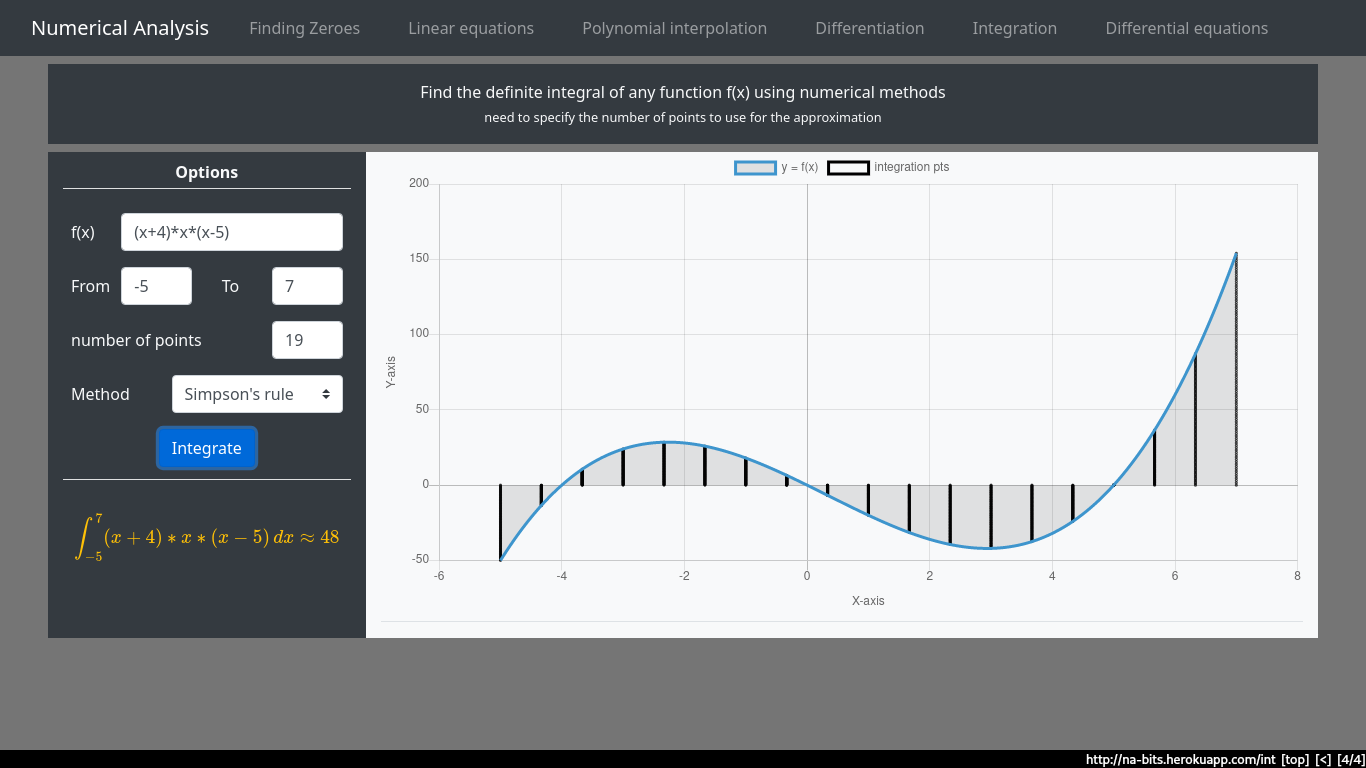Click the y = f(x) legend label
The height and width of the screenshot is (768, 1366).
tap(799, 168)
